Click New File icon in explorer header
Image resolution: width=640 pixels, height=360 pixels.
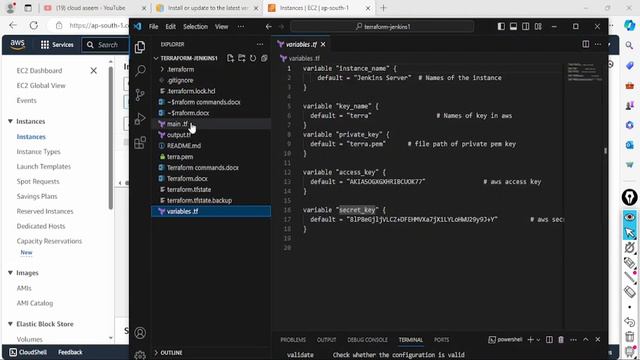(230, 58)
